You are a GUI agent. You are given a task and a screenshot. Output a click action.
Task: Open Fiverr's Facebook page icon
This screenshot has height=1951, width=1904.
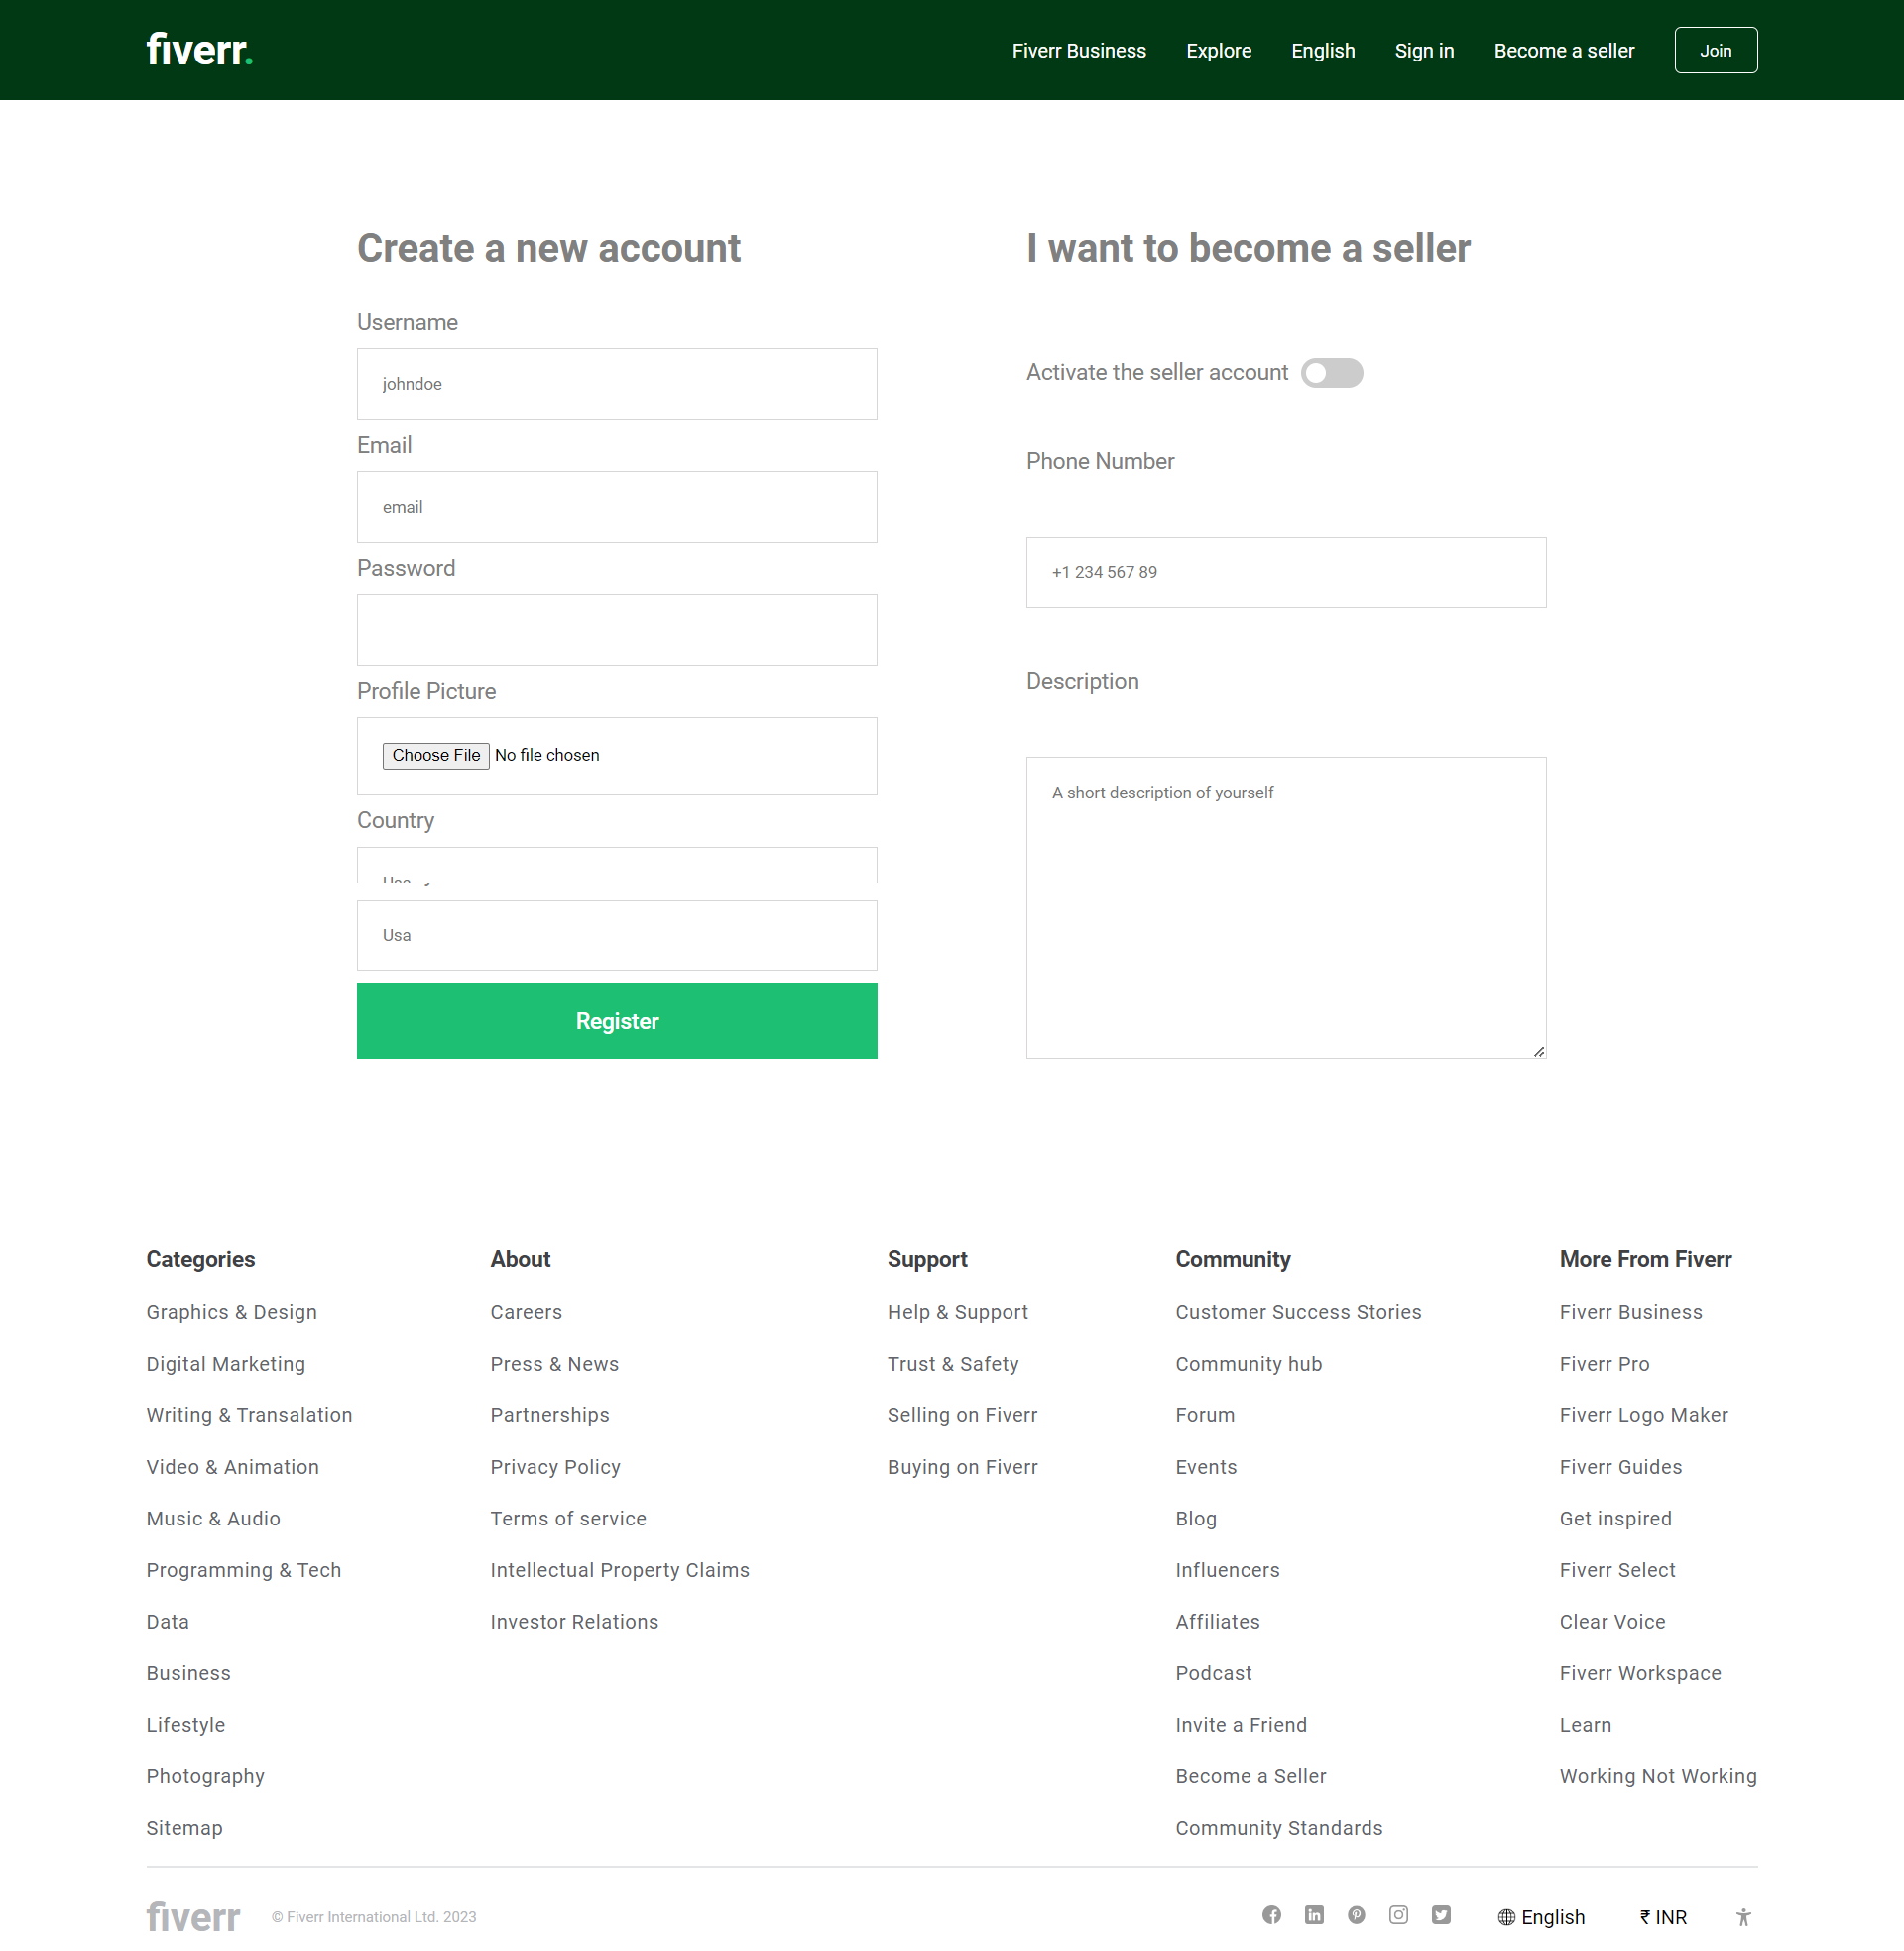pyautogui.click(x=1271, y=1915)
